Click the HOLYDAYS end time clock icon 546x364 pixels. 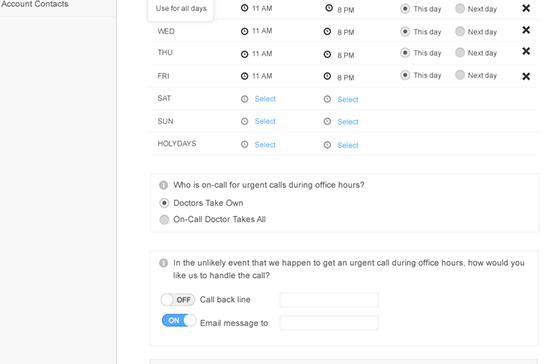pos(327,145)
